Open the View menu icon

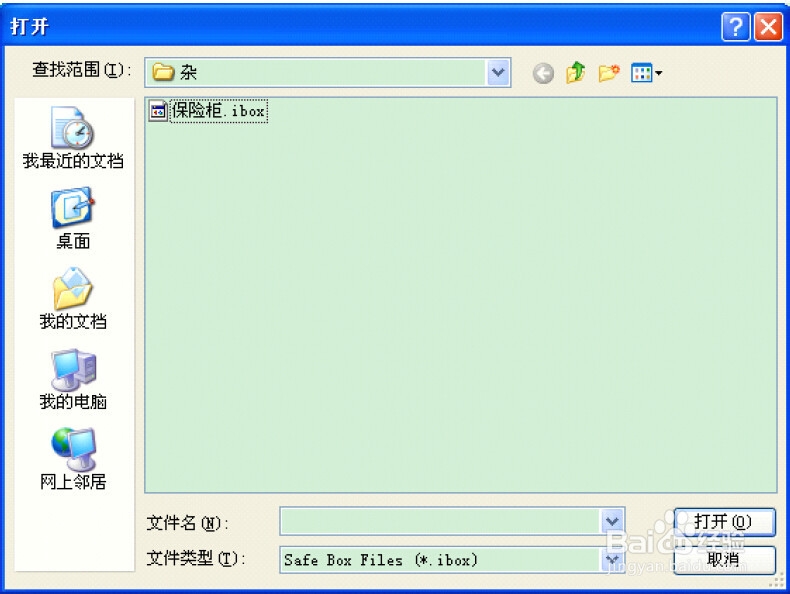click(x=646, y=74)
